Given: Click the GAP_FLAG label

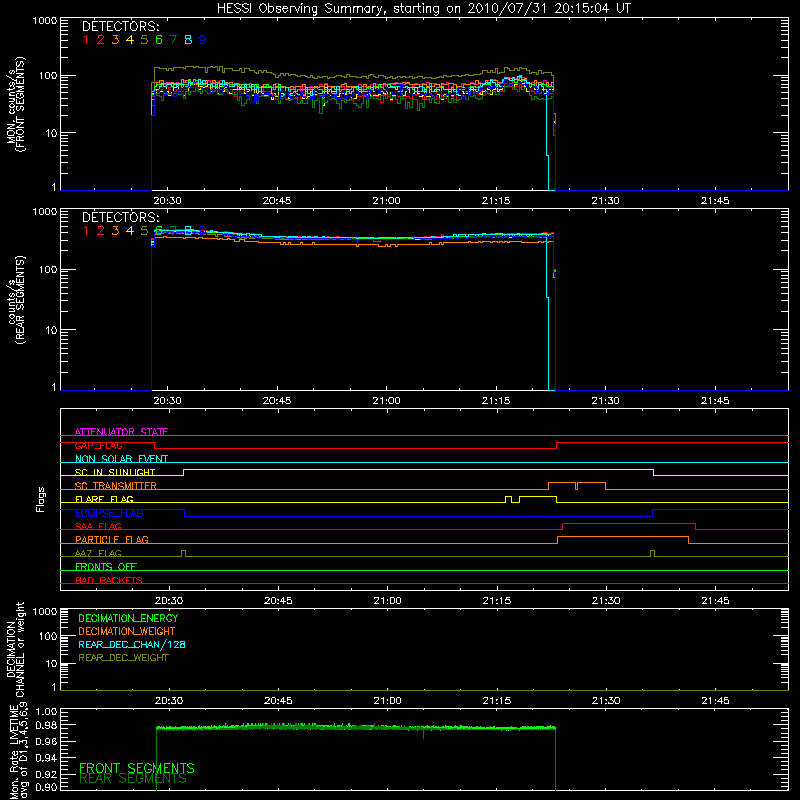Looking at the screenshot, I should [98, 445].
